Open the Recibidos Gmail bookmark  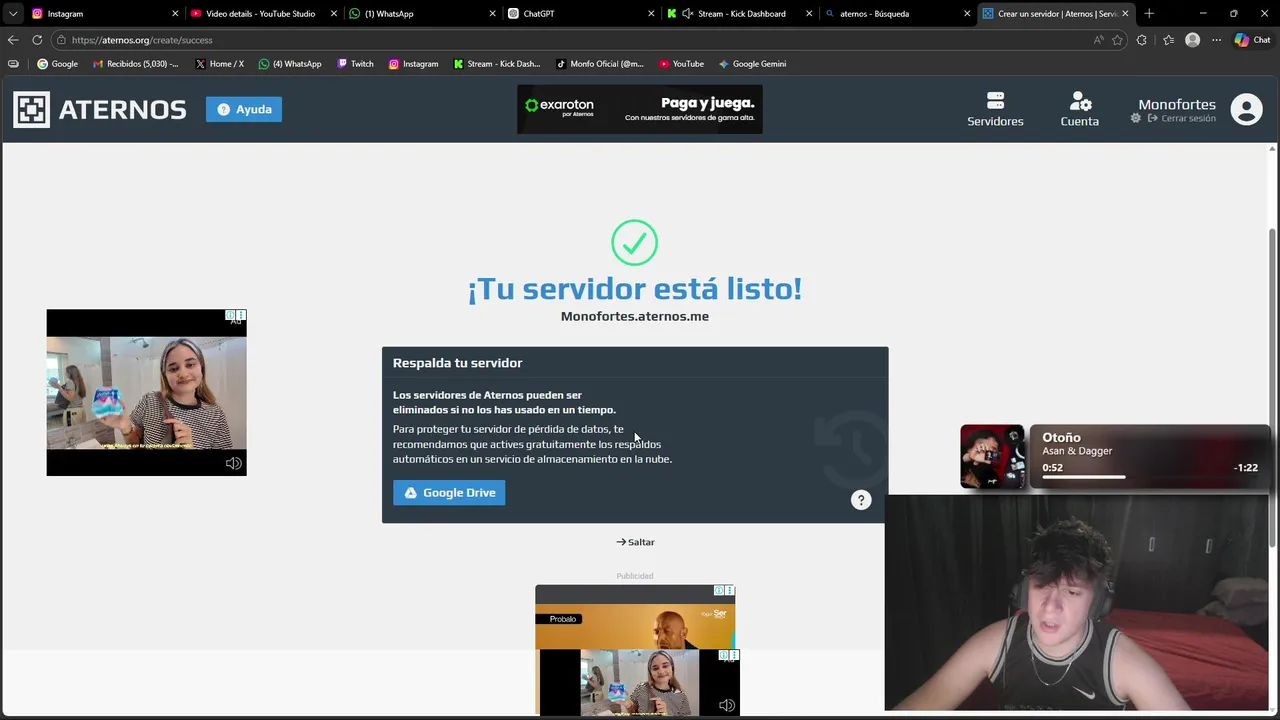tap(135, 64)
